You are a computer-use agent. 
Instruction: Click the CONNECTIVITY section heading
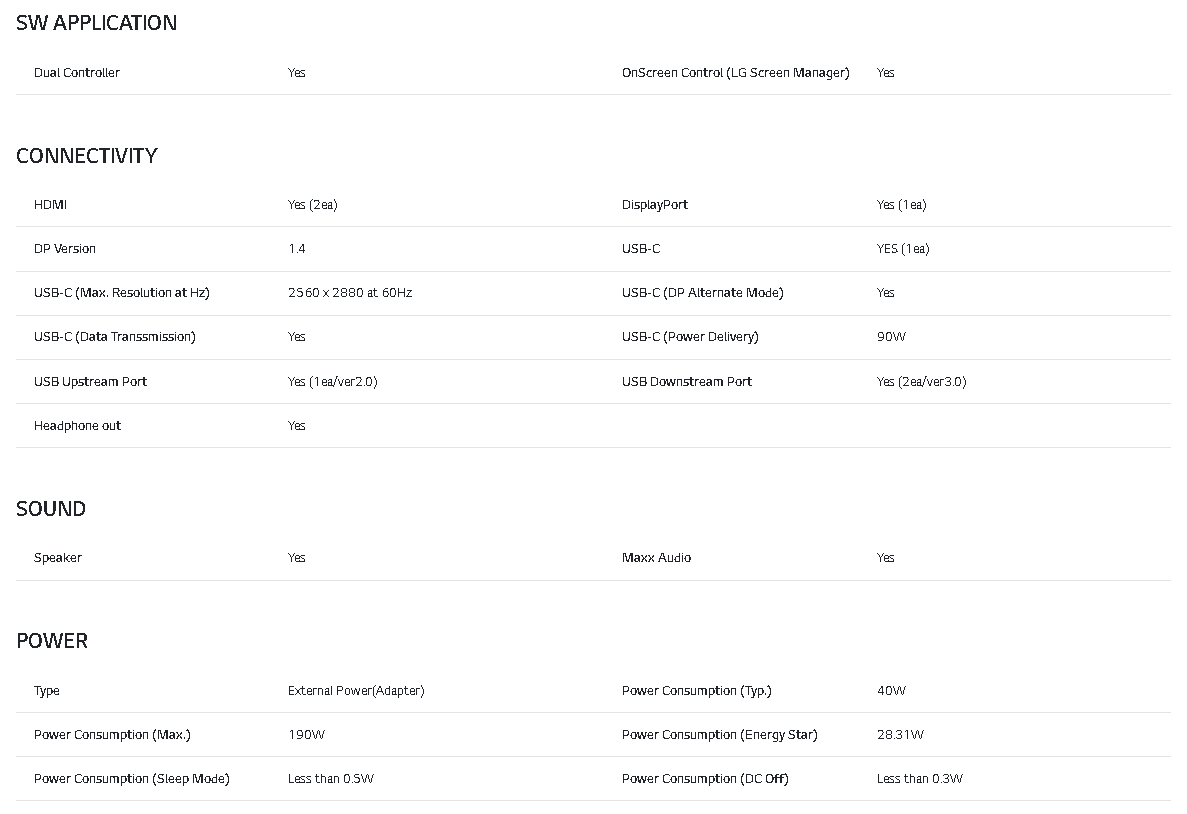pyautogui.click(x=86, y=156)
